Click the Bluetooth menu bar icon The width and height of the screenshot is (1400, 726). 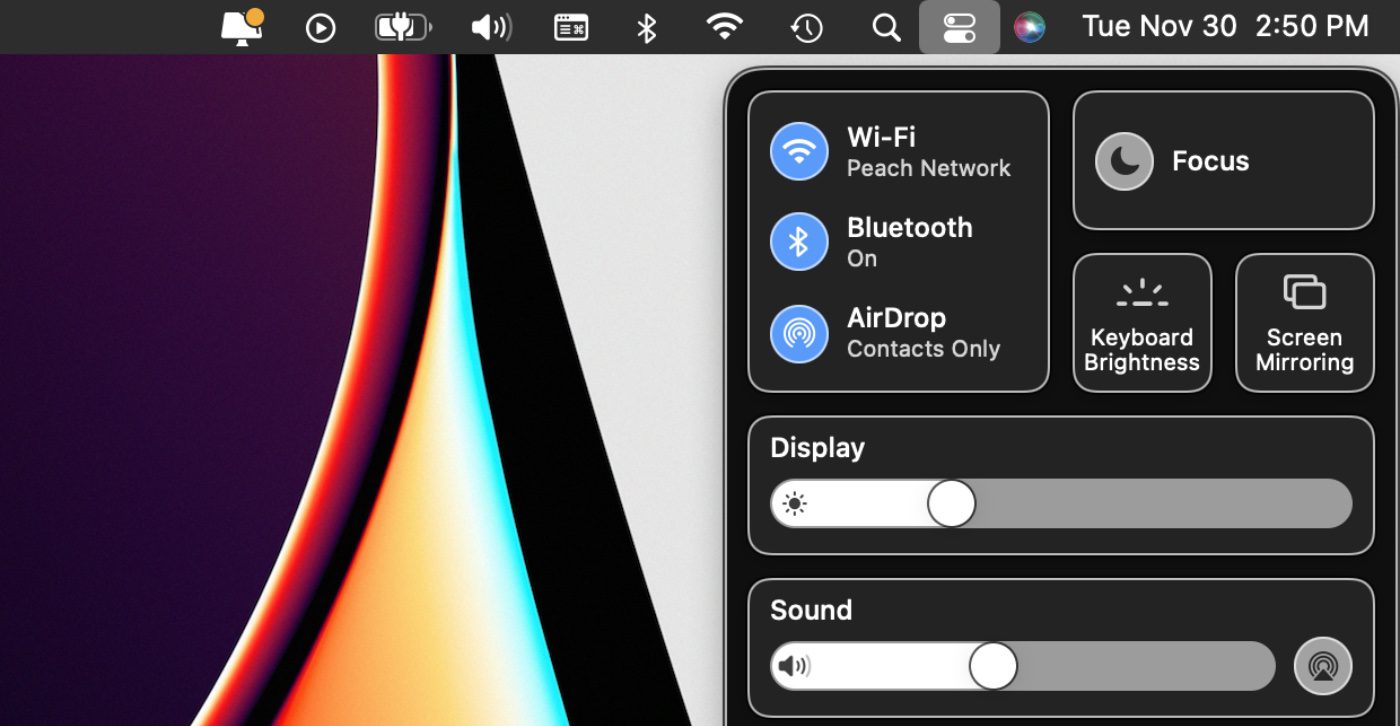[x=647, y=27]
